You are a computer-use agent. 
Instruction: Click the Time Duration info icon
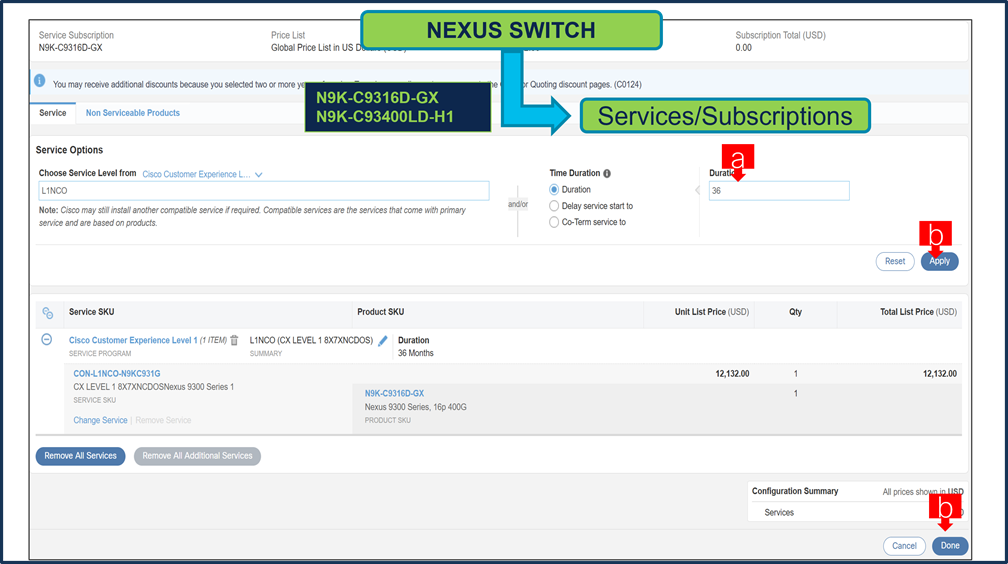607,174
